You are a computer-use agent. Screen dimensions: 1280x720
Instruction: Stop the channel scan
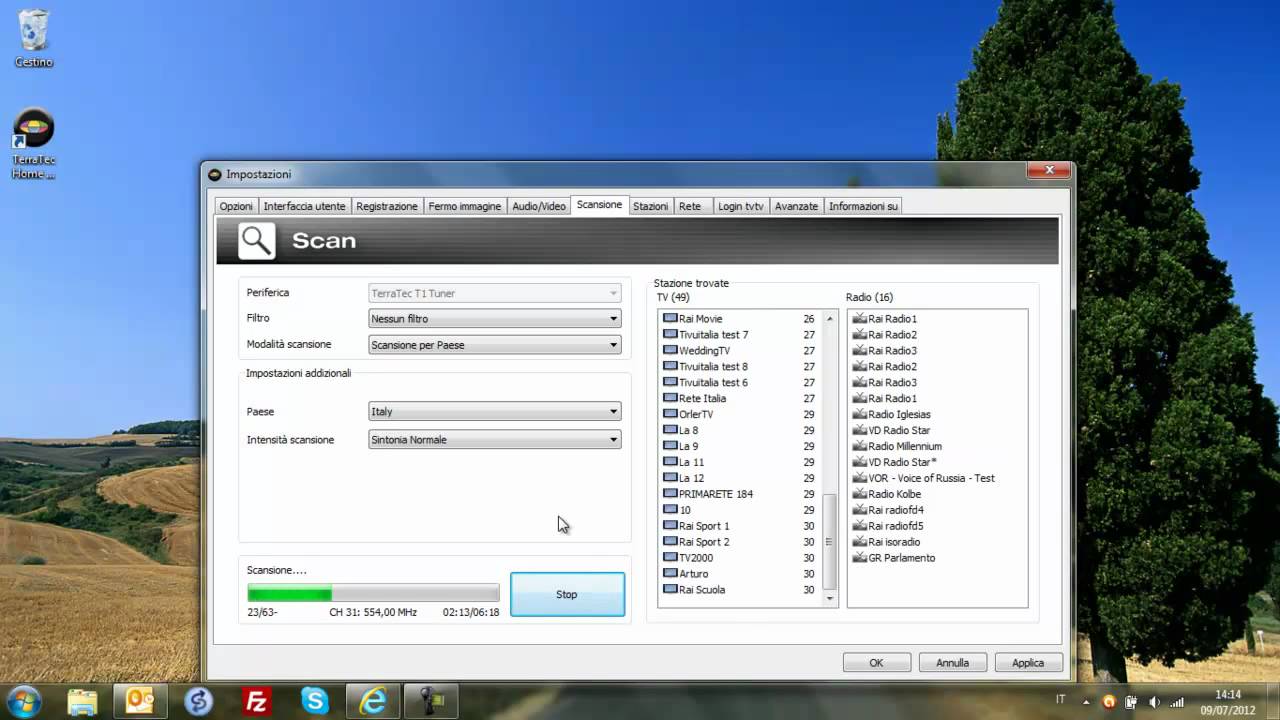tap(567, 594)
